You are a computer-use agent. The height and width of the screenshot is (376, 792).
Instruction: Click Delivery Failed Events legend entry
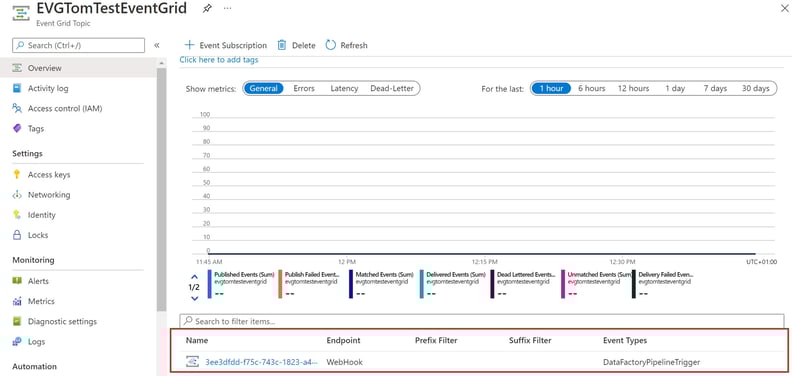tap(663, 284)
